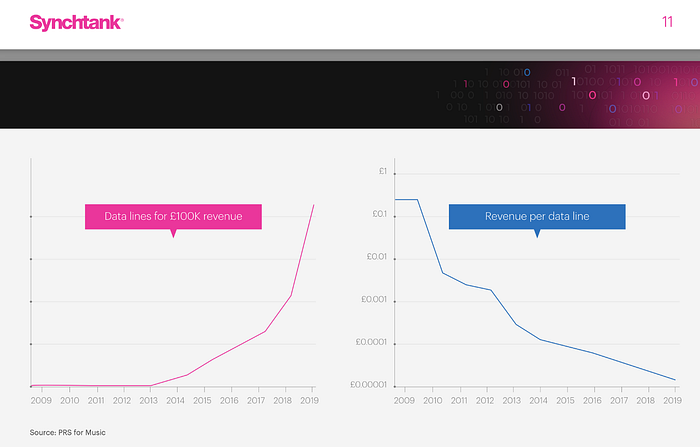Click 2019 on the Revenue per data line axis
The height and width of the screenshot is (447, 700).
672,401
